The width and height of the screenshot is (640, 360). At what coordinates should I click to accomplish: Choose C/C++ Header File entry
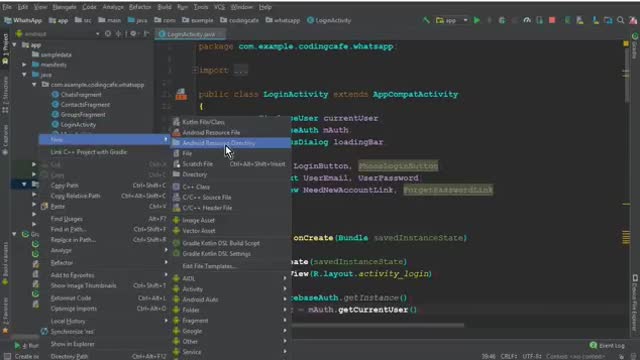pos(231,208)
